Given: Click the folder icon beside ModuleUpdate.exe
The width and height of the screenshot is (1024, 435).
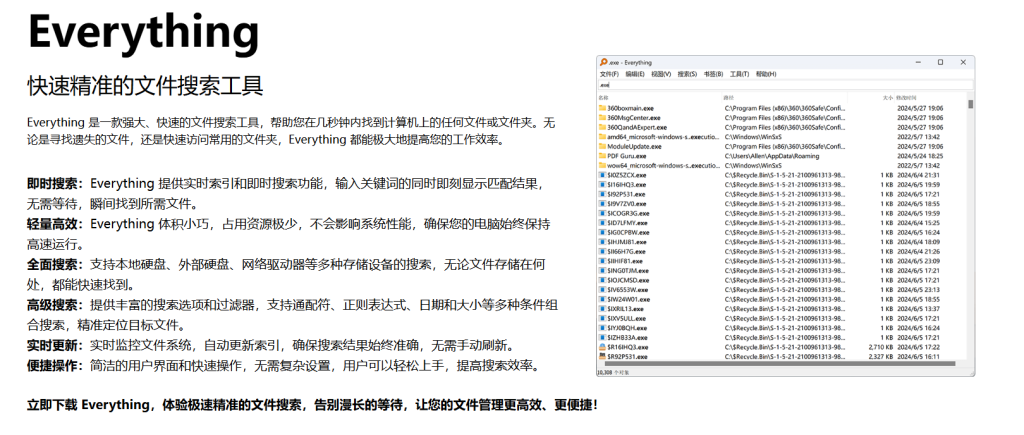Looking at the screenshot, I should pos(602,146).
